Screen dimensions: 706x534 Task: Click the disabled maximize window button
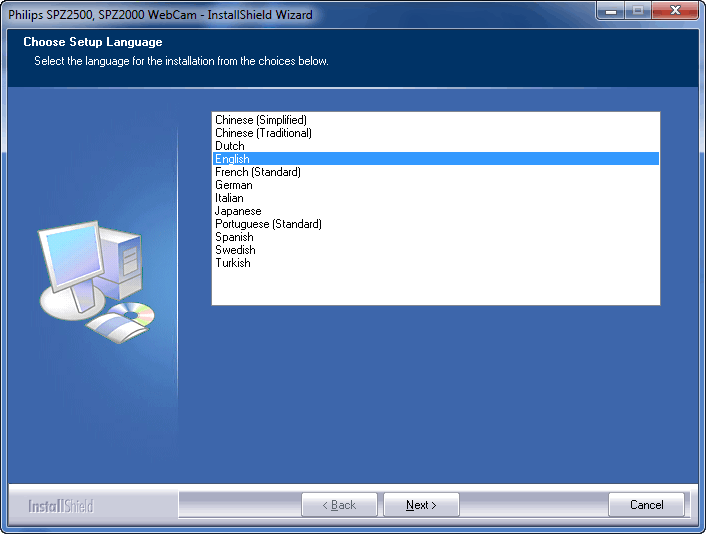click(638, 10)
